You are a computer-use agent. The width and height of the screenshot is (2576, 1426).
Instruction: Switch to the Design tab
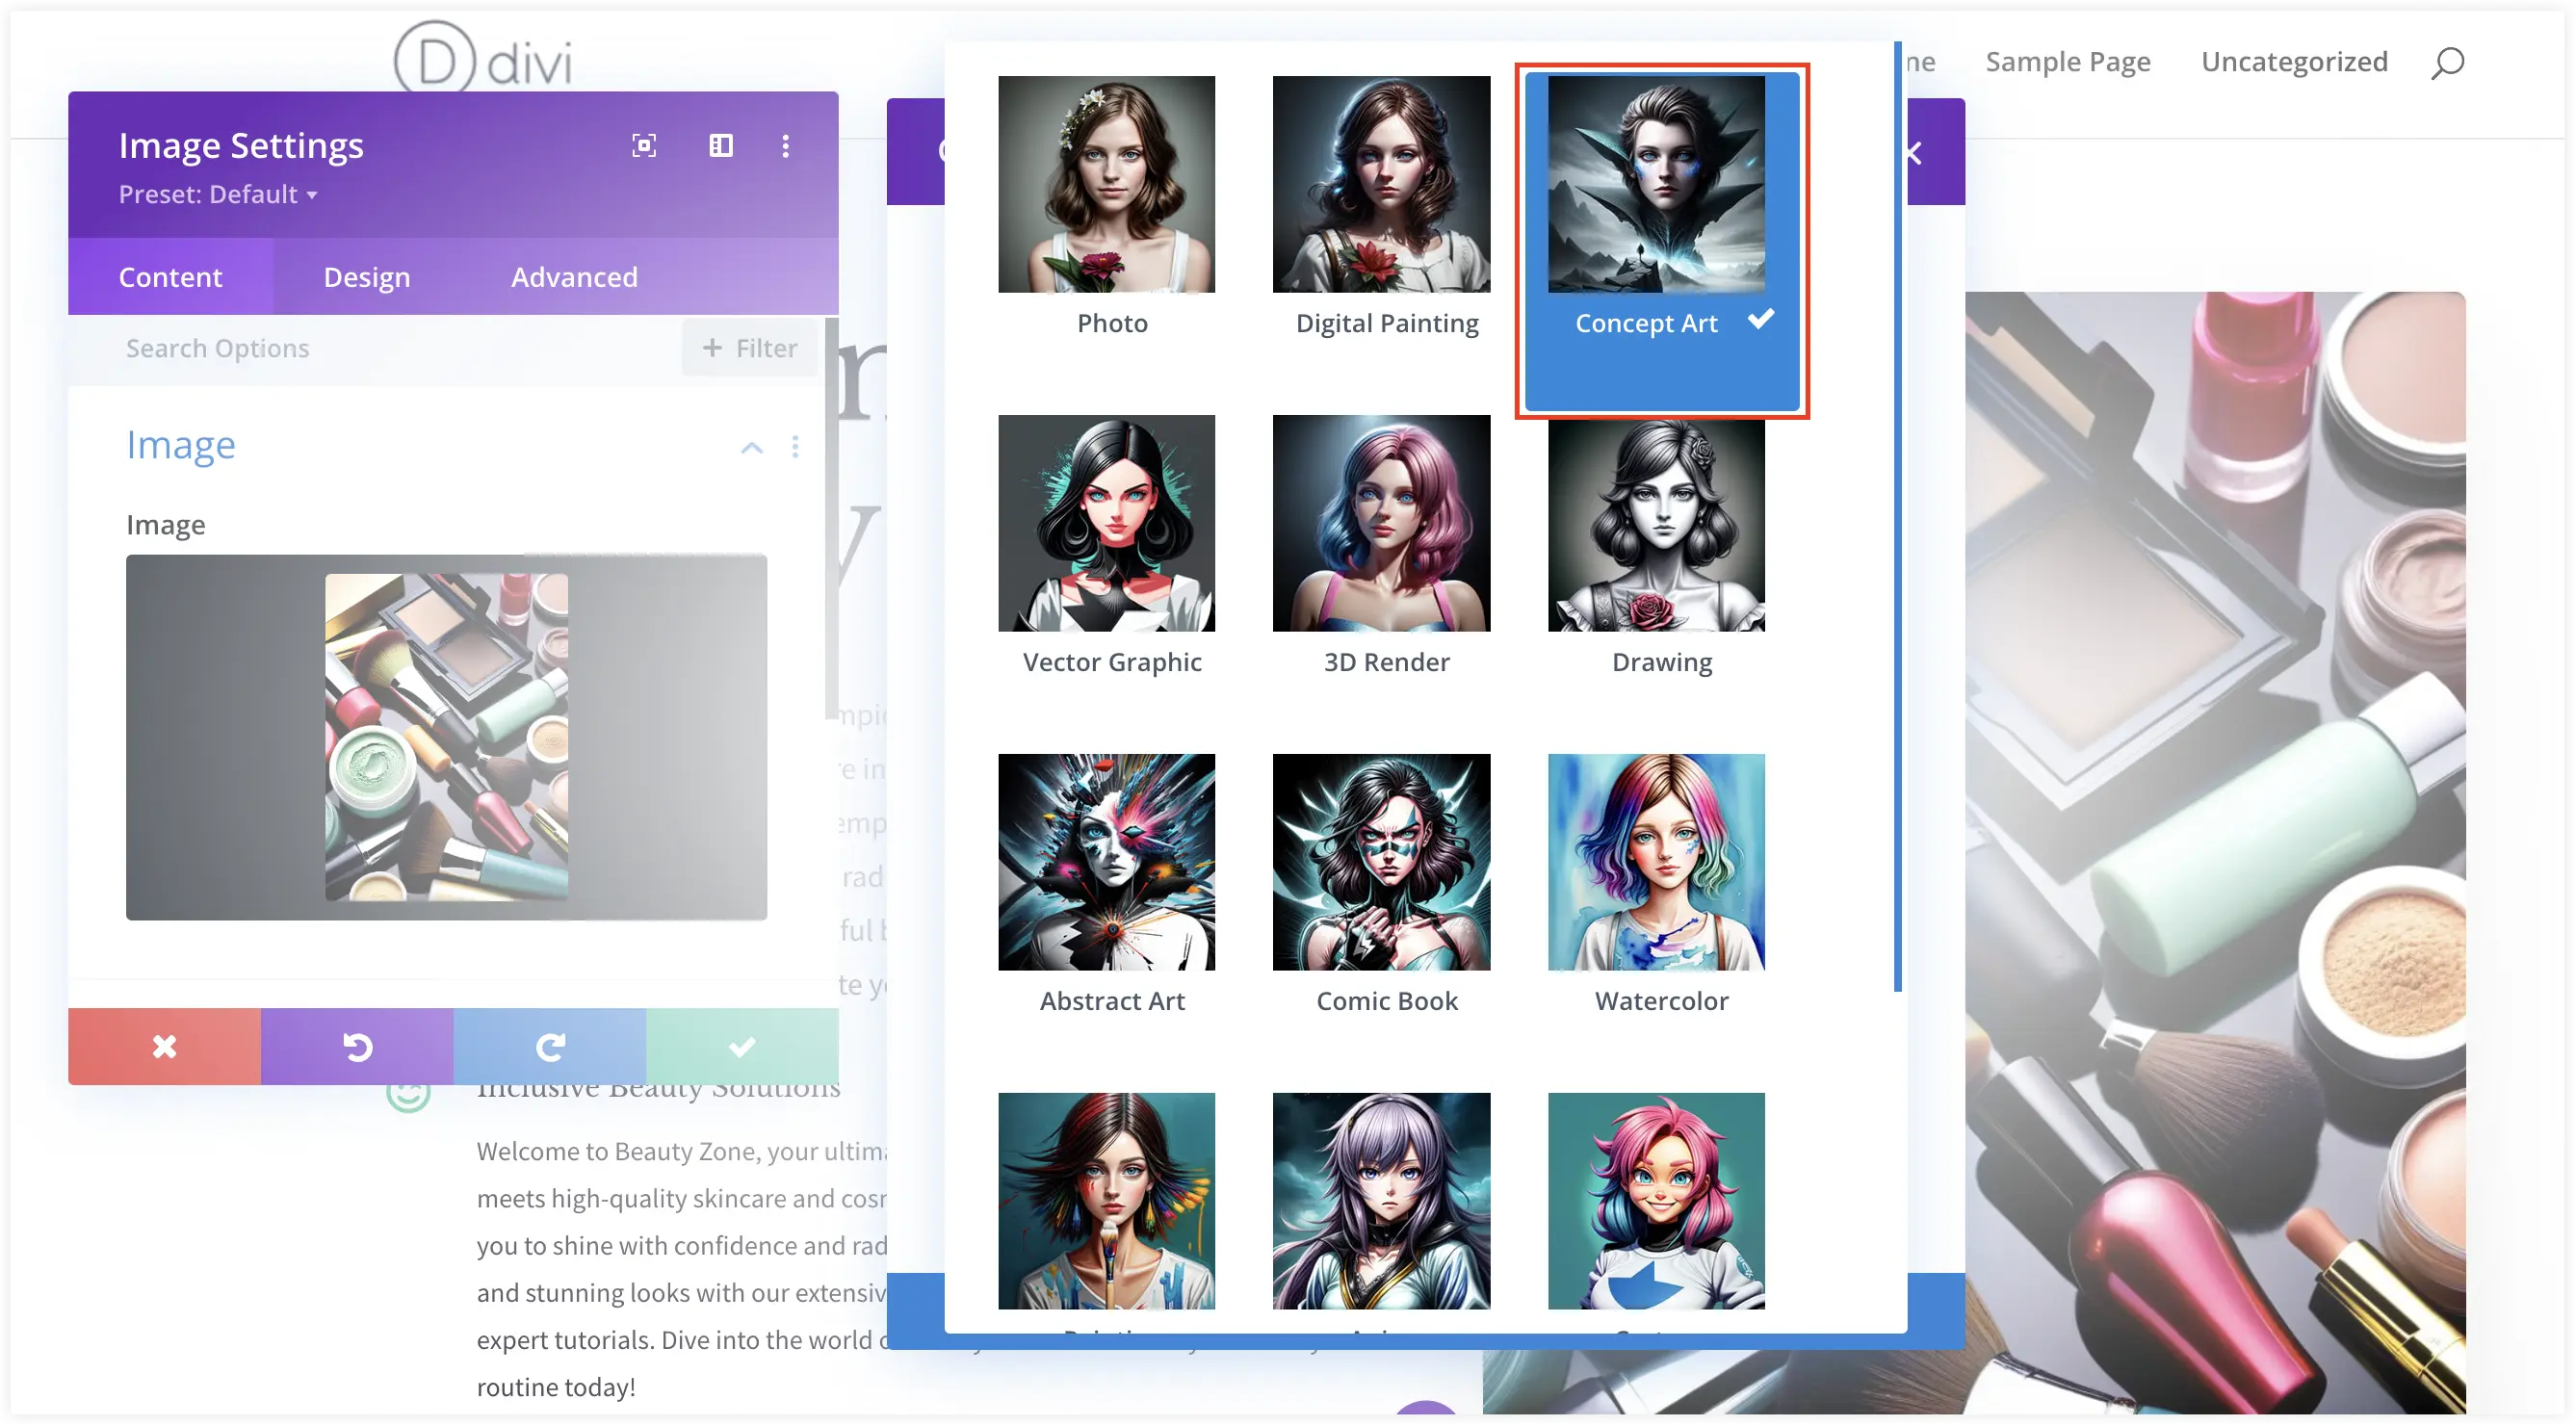(x=365, y=275)
